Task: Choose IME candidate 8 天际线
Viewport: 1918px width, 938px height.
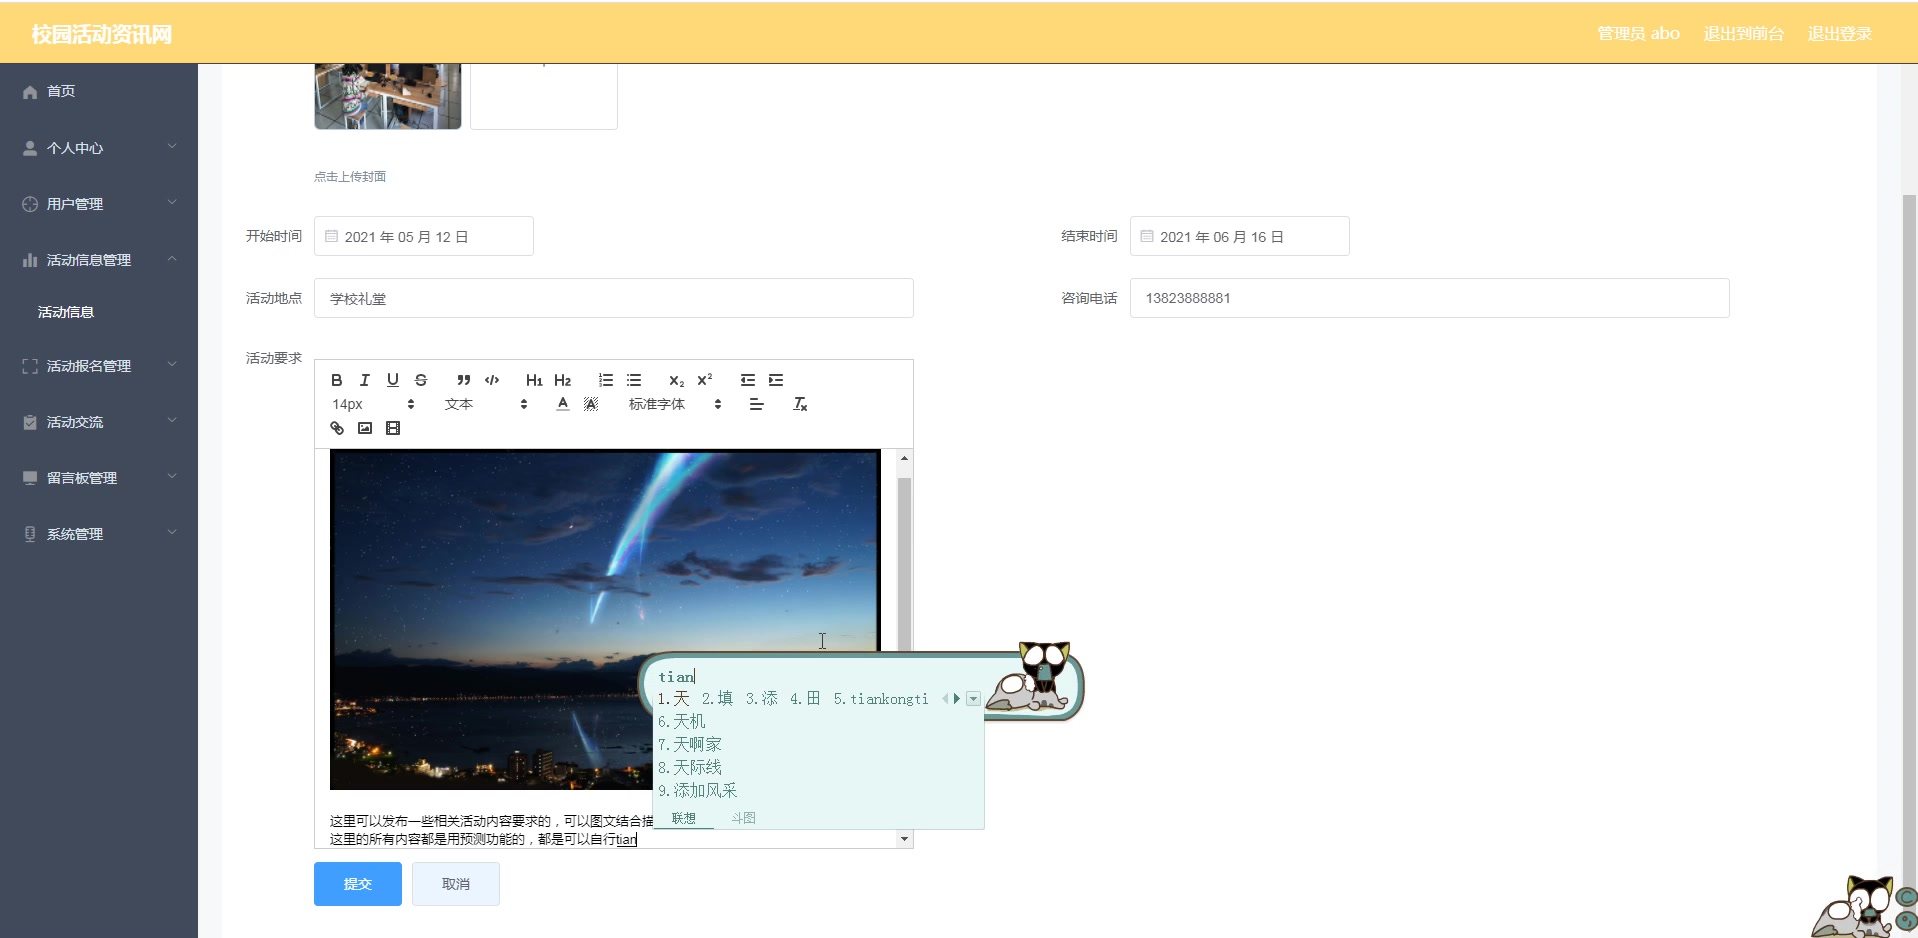Action: pos(690,767)
